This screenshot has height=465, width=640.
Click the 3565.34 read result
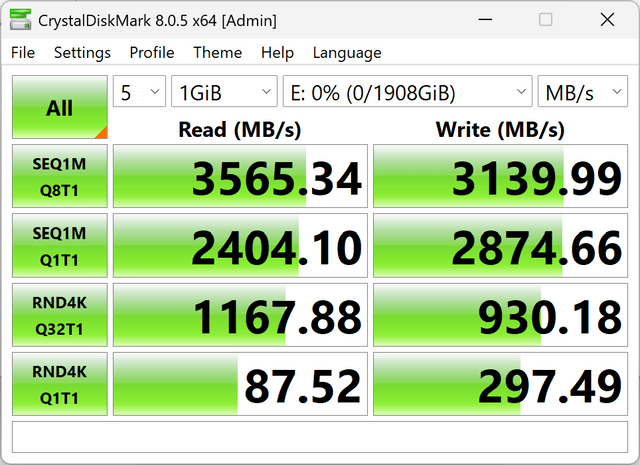(240, 176)
